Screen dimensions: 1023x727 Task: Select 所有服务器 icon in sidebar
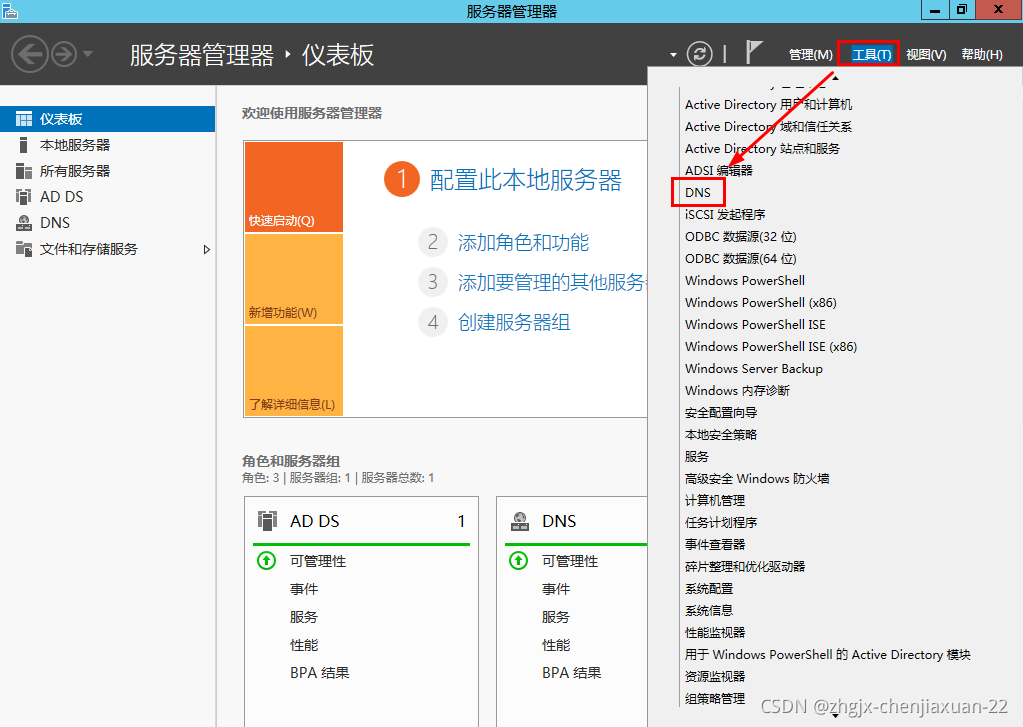click(23, 171)
